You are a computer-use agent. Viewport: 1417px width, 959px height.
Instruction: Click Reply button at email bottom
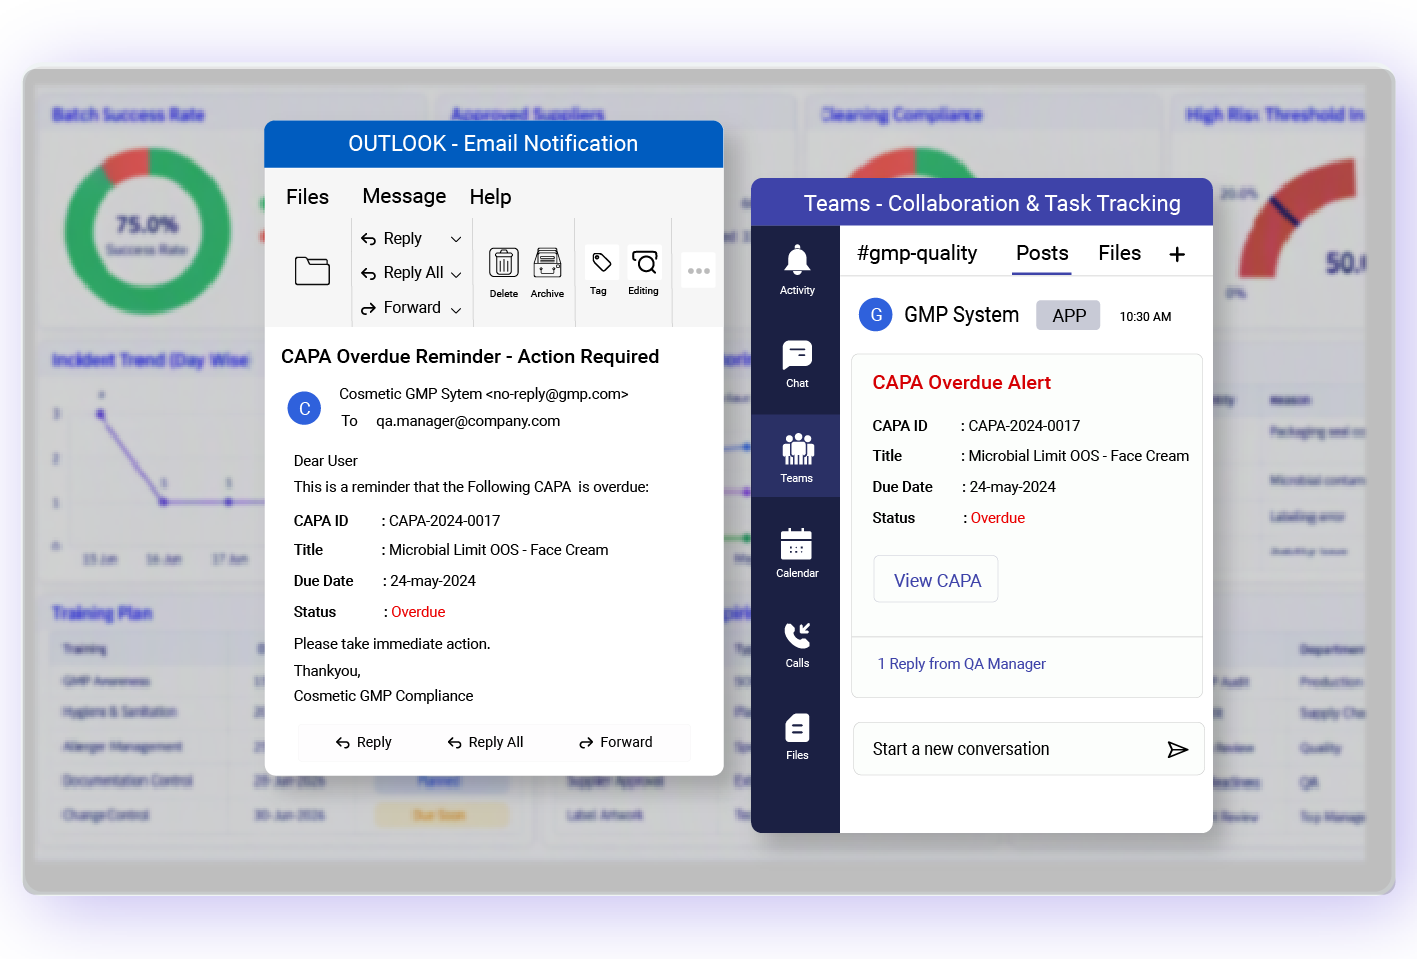click(x=364, y=742)
